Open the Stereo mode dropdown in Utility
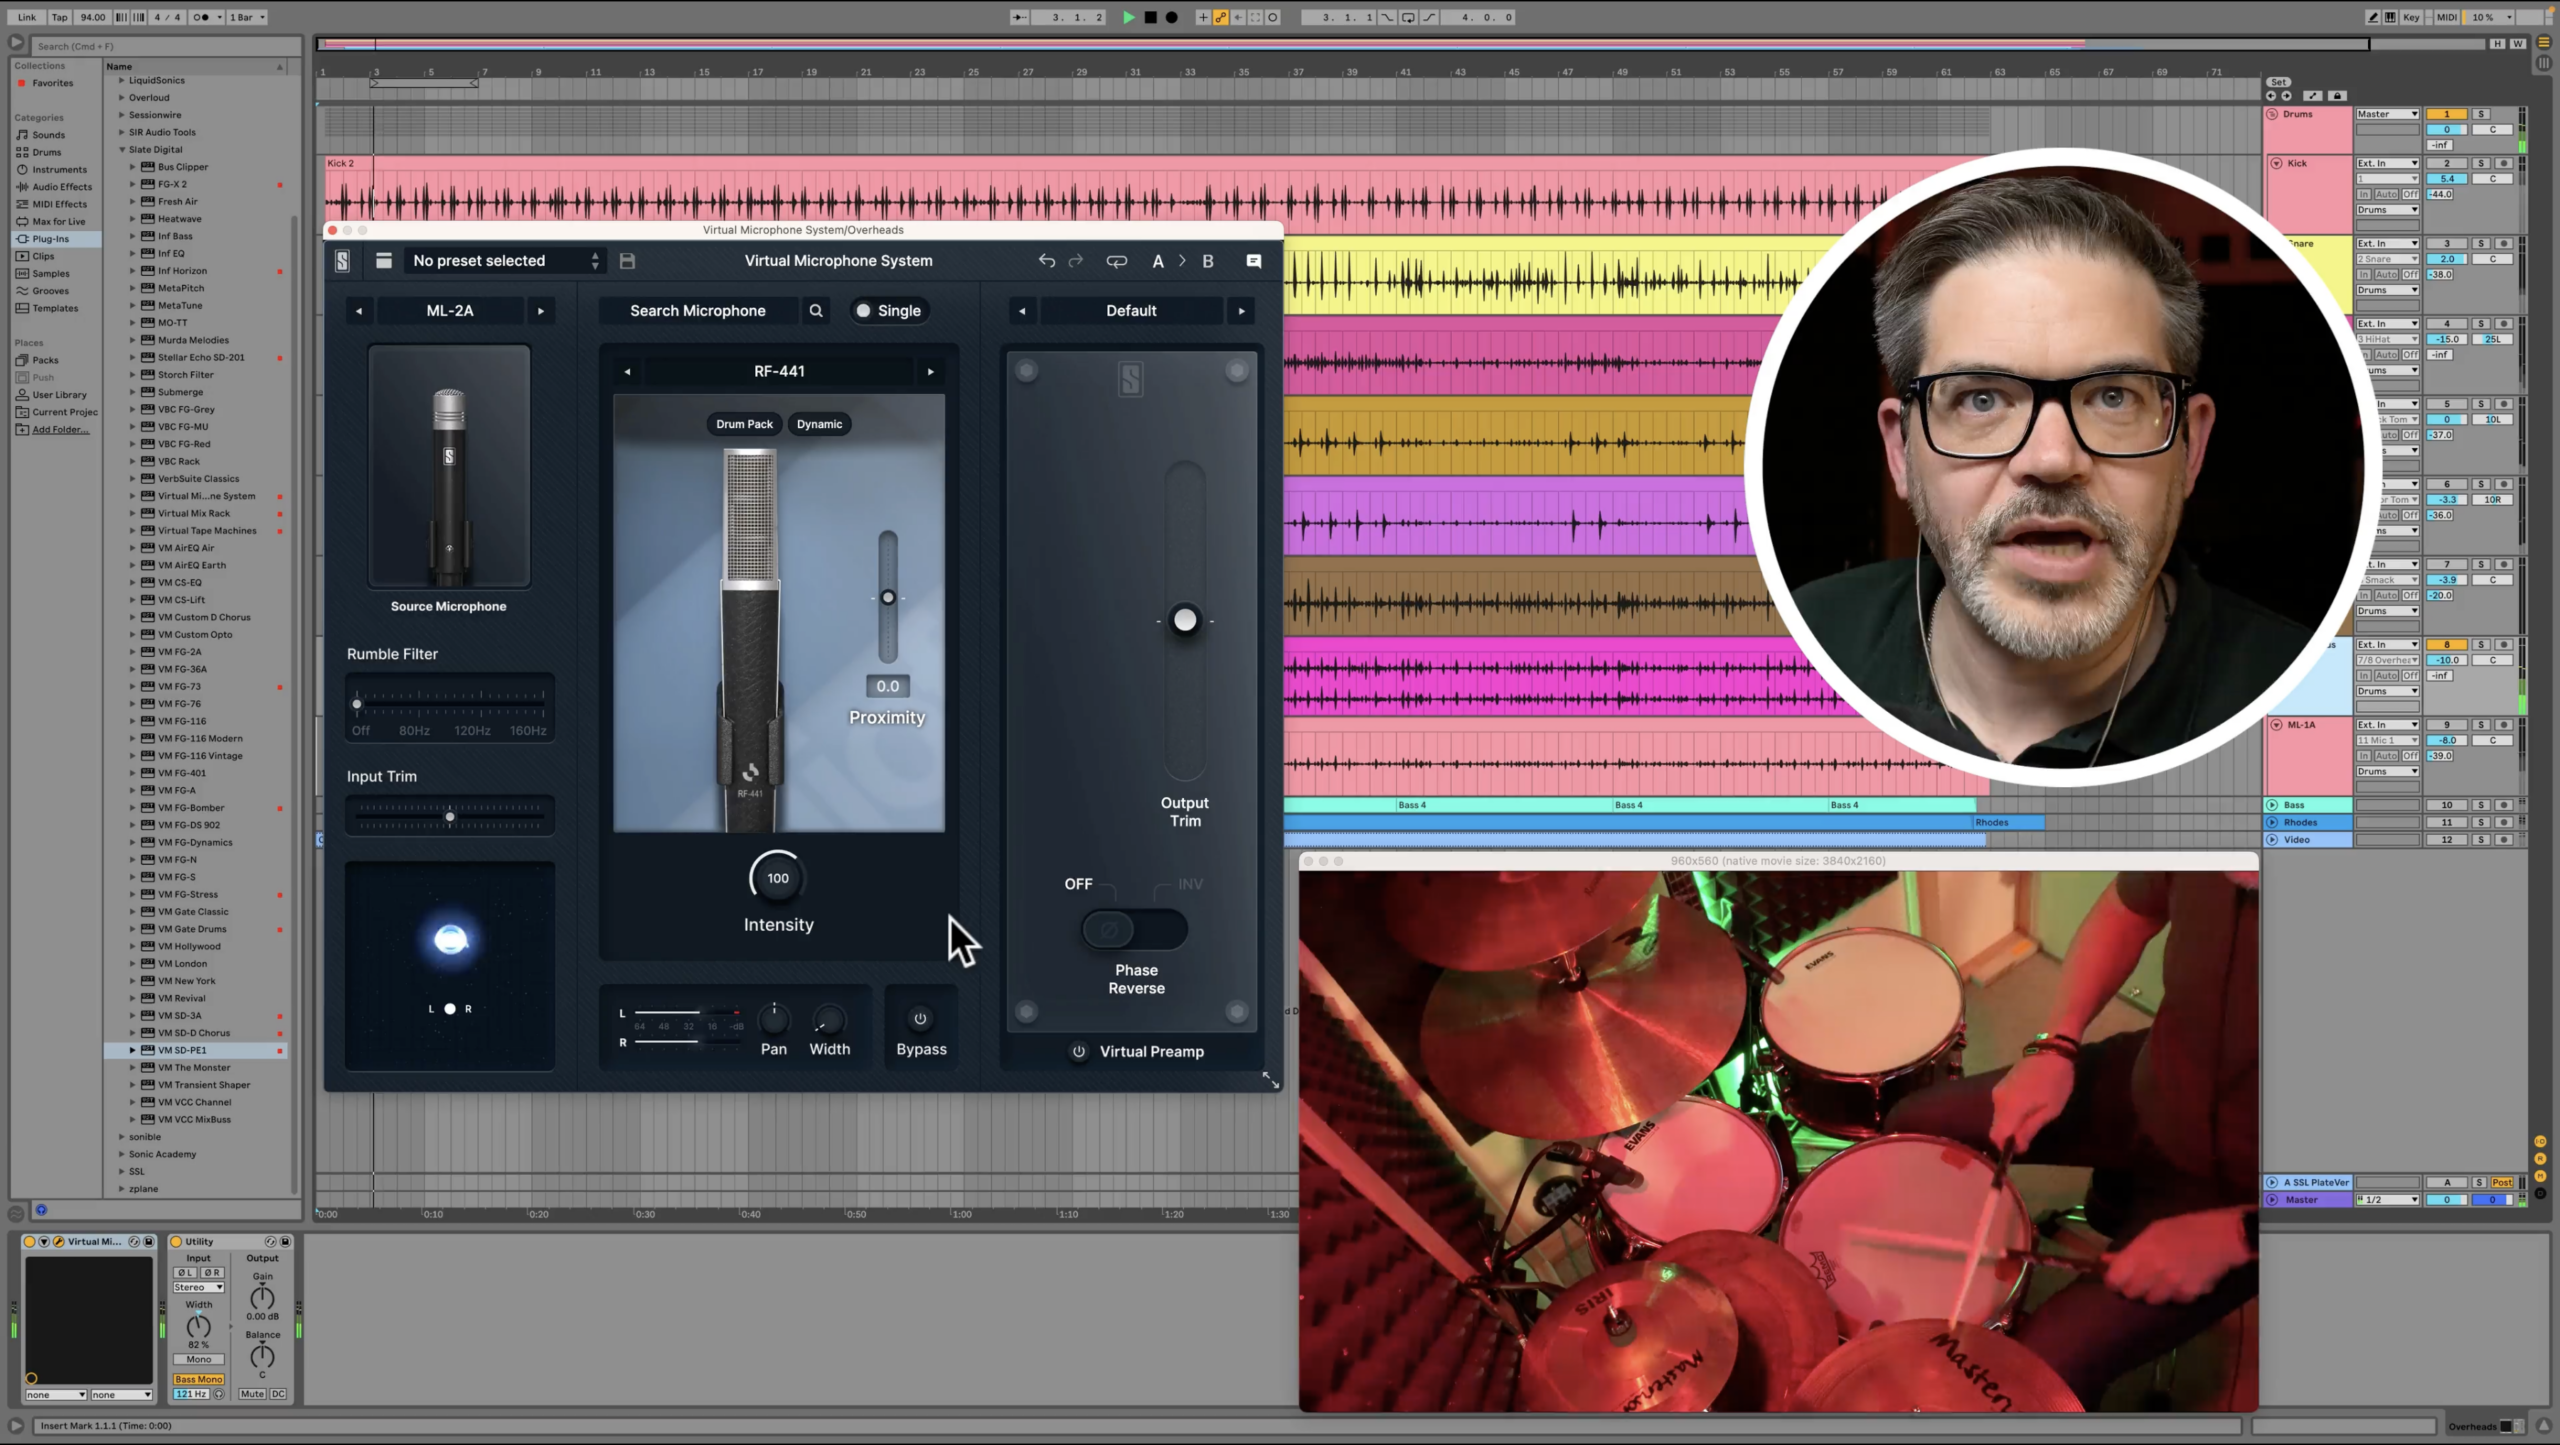 click(x=199, y=1288)
